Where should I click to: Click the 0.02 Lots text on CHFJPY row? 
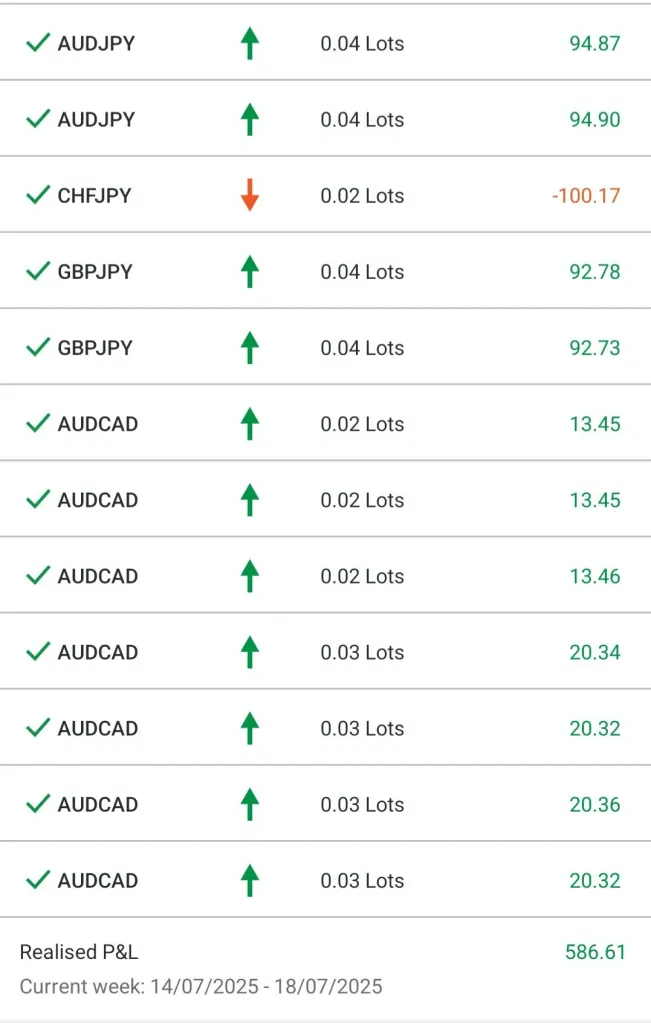(x=362, y=196)
